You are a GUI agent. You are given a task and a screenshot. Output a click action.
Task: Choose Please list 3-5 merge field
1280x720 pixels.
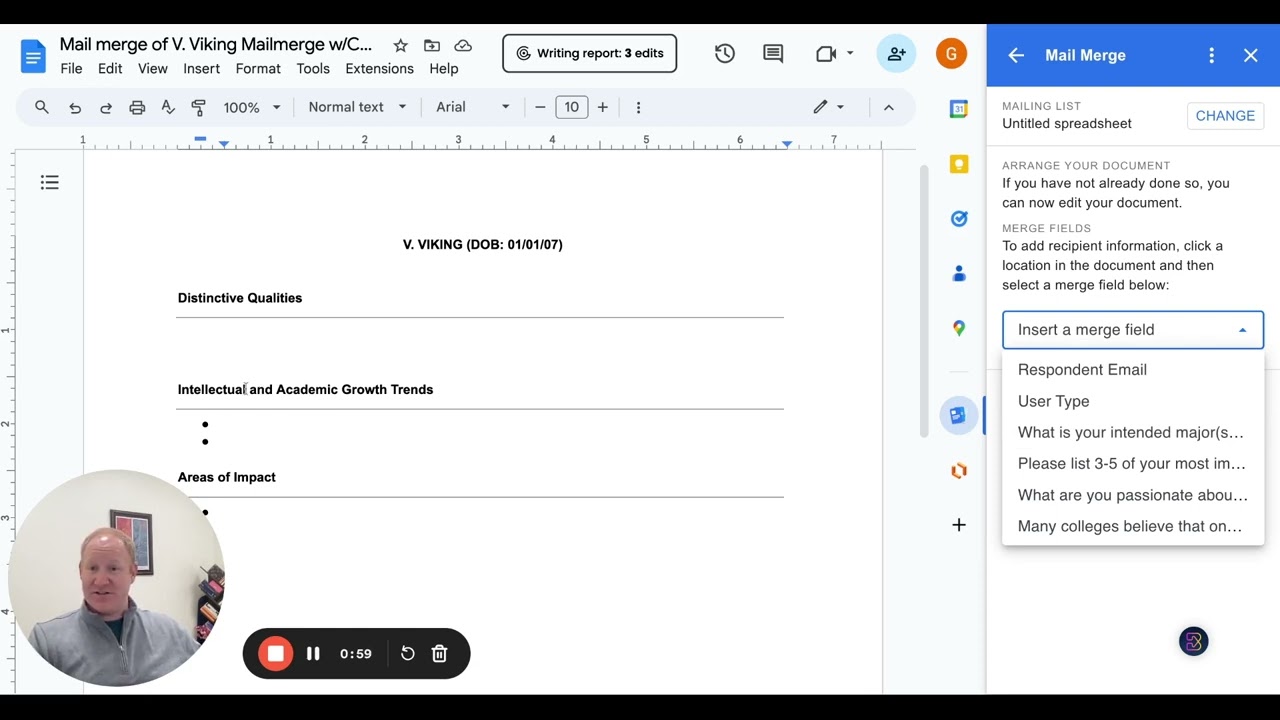[x=1133, y=464]
